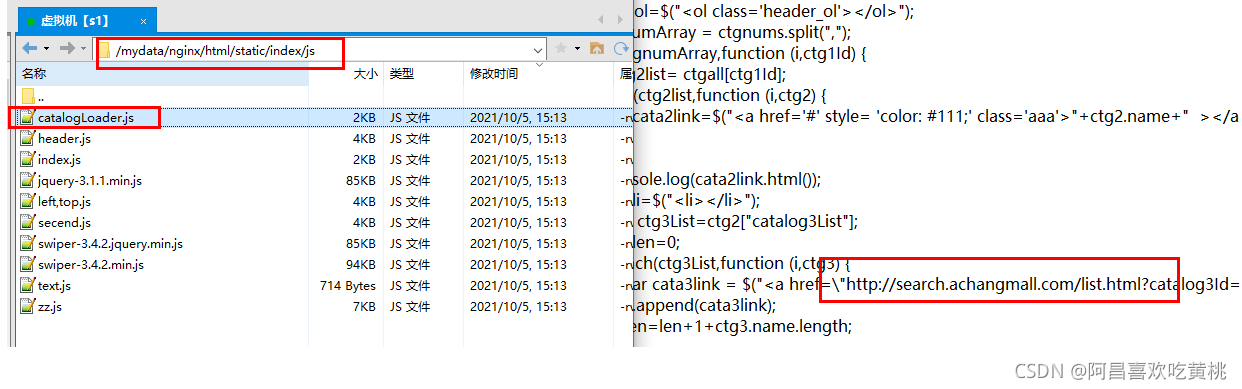Click the 7KB size of zz.js
Screen dimensions: 1242x389
[x=364, y=307]
